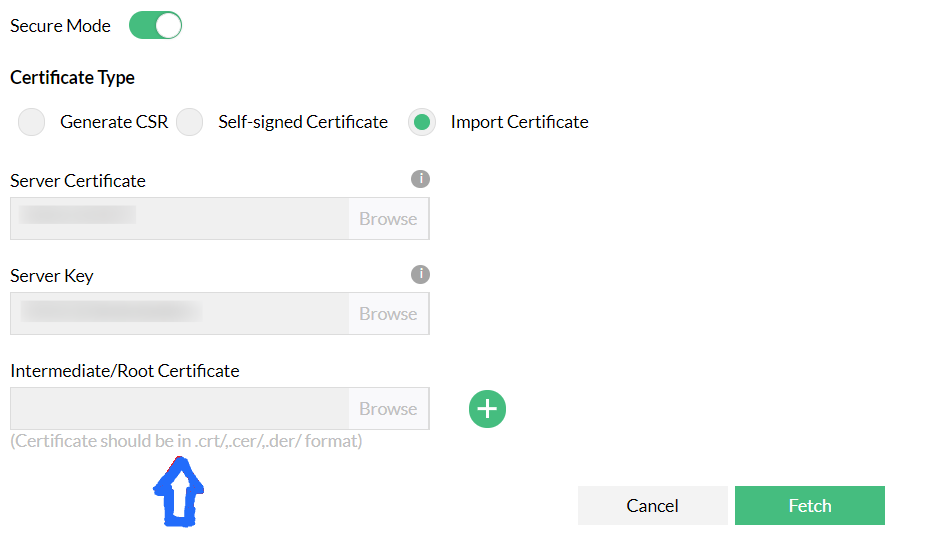
Task: Cancel the certificate import
Action: [652, 506]
